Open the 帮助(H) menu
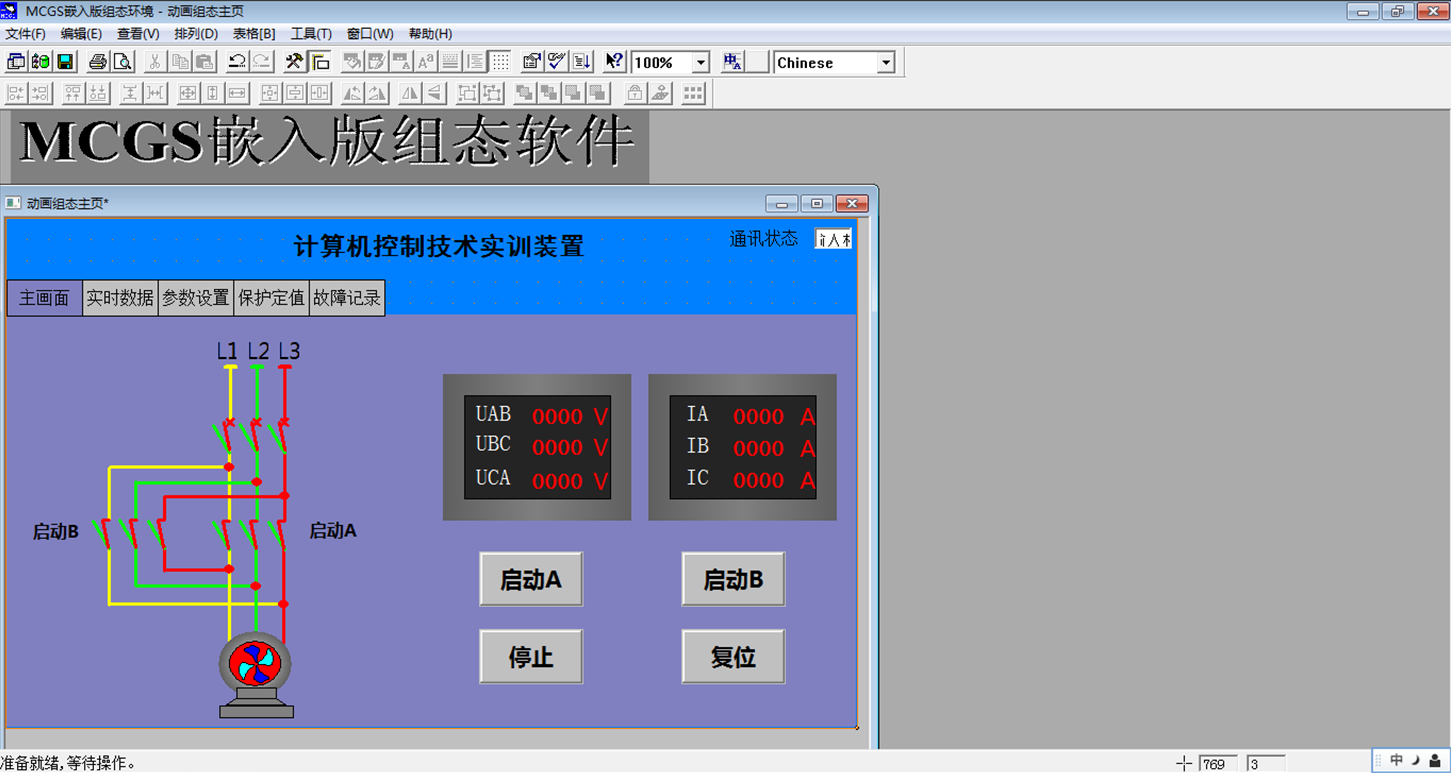 [x=430, y=34]
